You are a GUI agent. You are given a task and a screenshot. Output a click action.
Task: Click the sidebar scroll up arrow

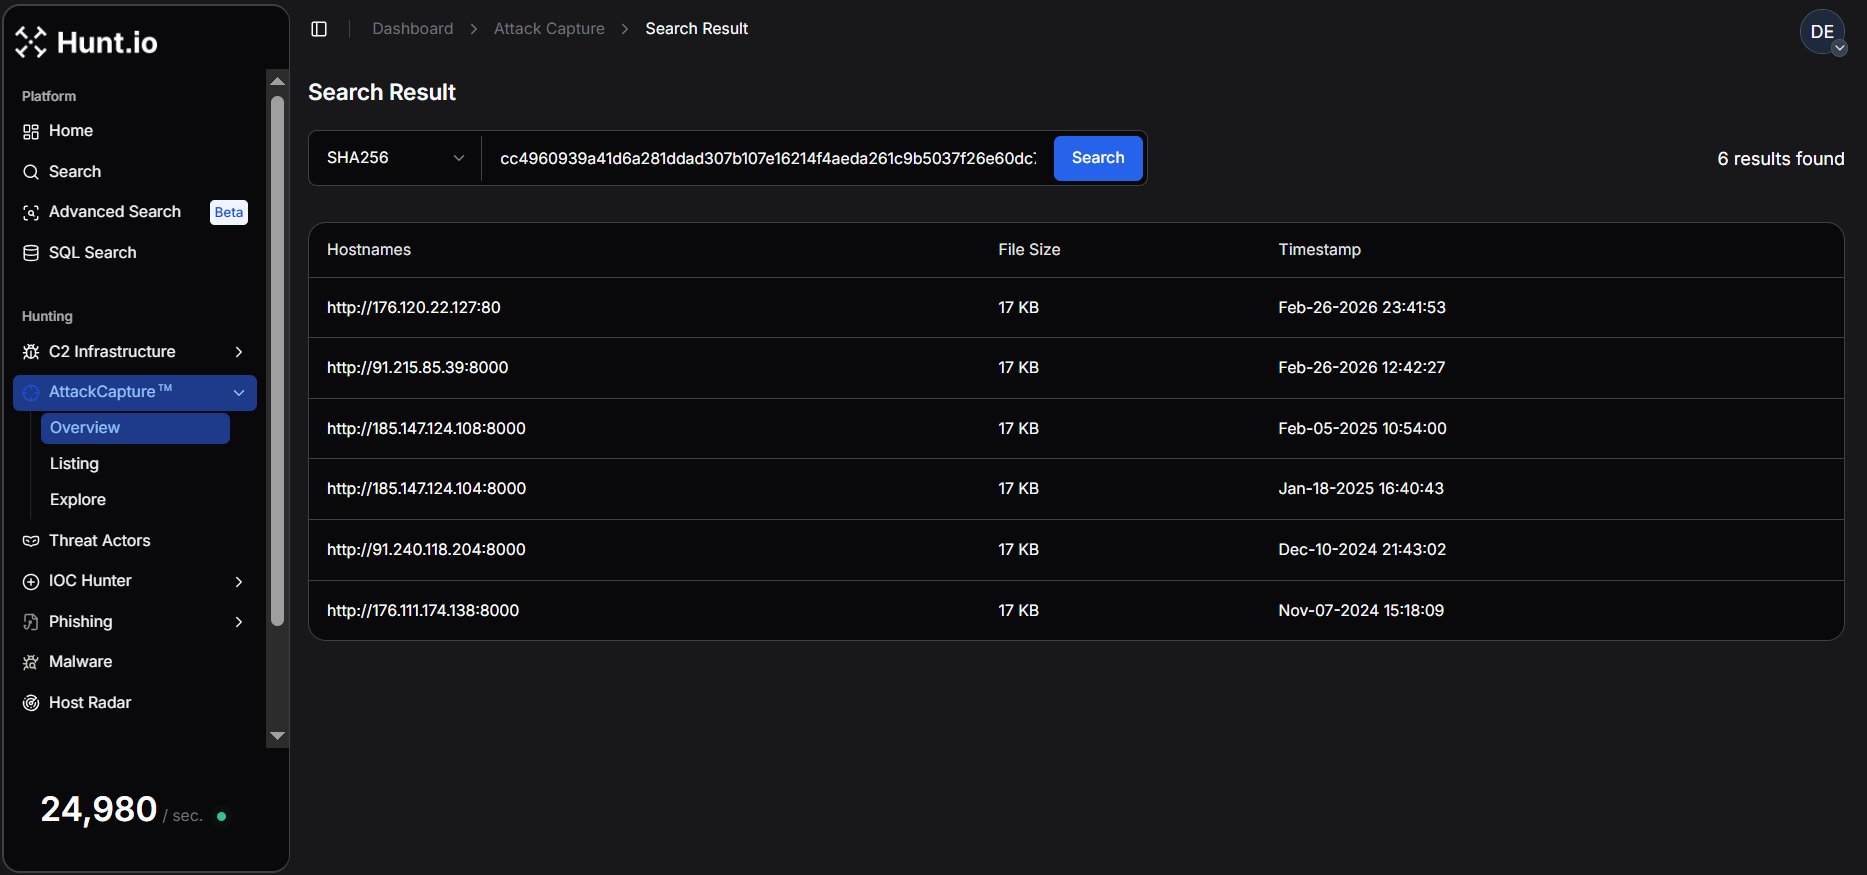point(278,81)
